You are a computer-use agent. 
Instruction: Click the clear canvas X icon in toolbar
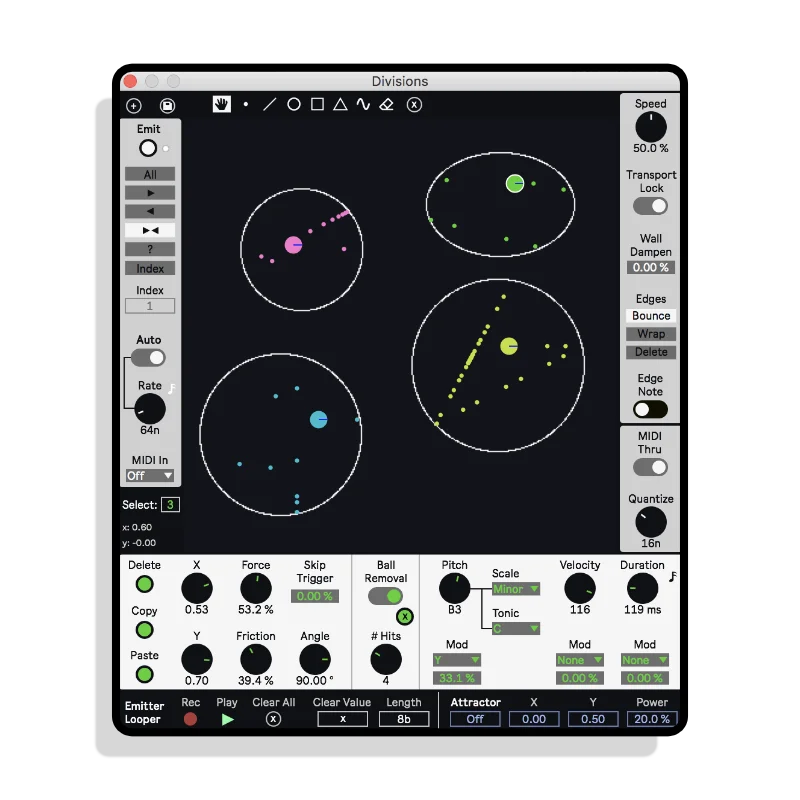[x=414, y=105]
